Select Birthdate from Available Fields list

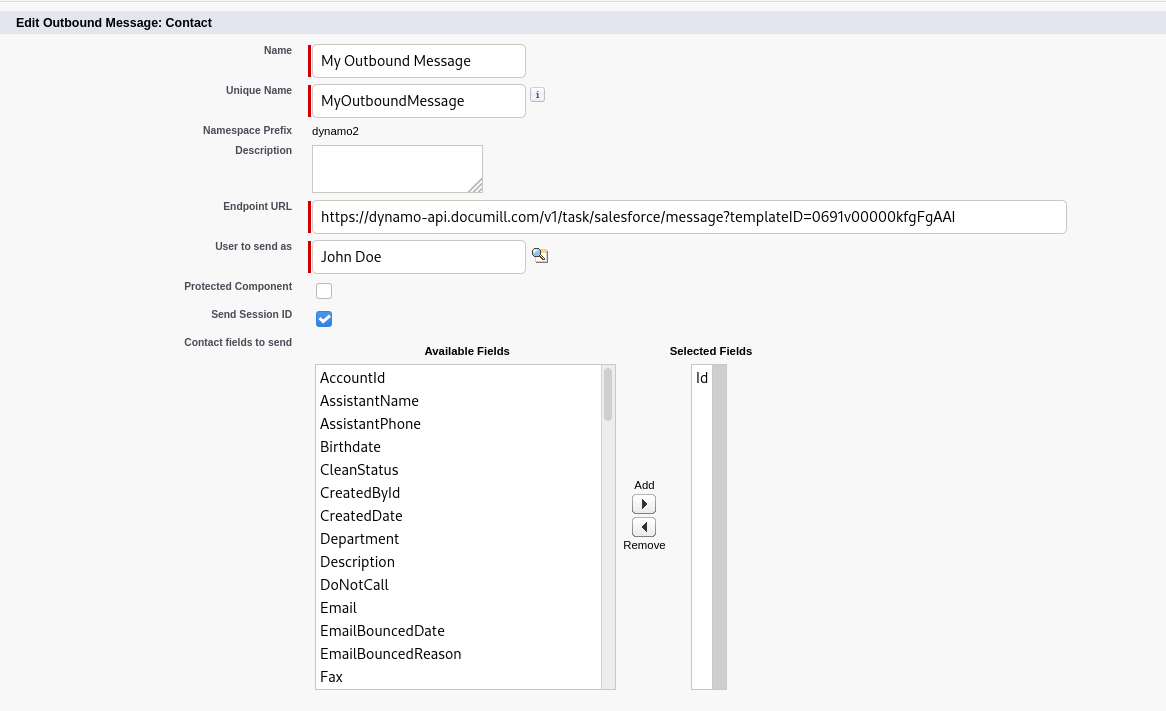click(350, 447)
